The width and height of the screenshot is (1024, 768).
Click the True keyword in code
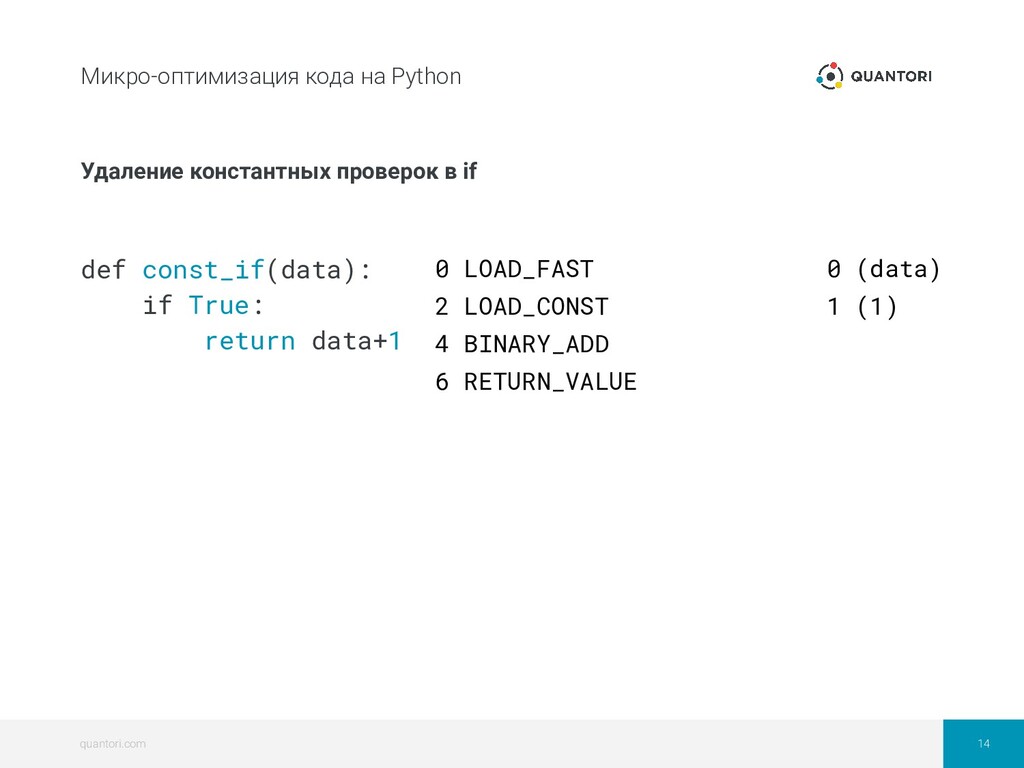point(219,305)
